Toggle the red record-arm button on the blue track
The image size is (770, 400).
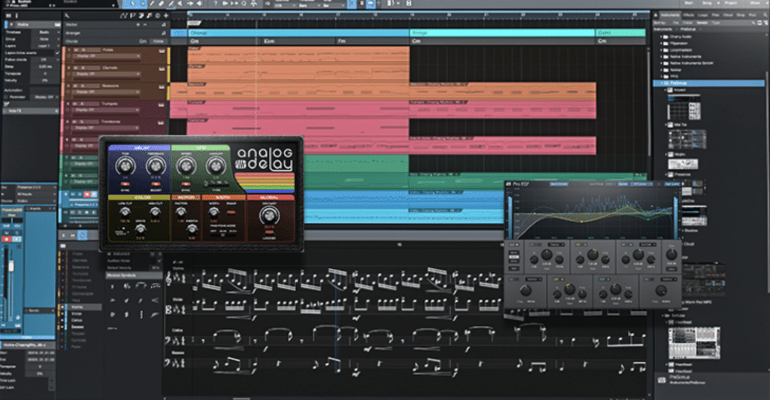click(x=87, y=194)
